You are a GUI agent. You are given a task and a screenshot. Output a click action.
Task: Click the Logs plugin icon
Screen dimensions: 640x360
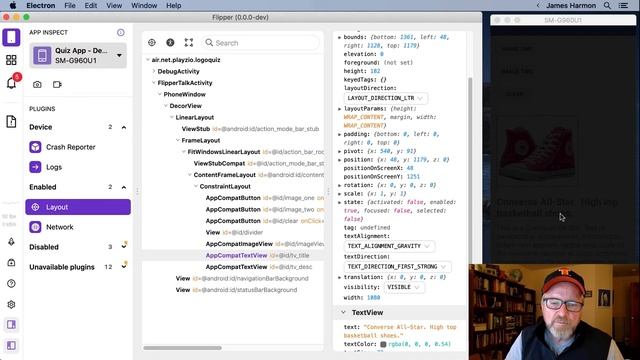tap(35, 167)
